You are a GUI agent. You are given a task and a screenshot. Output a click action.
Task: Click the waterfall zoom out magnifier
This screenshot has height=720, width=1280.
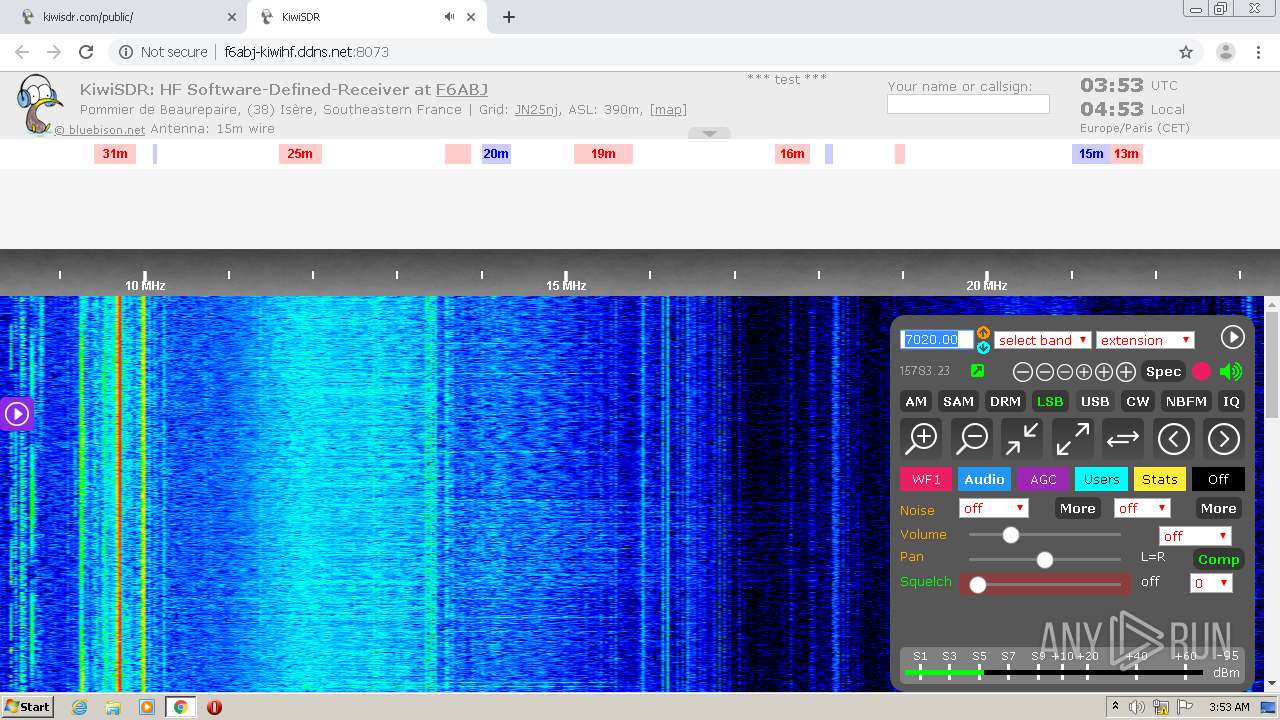[972, 438]
